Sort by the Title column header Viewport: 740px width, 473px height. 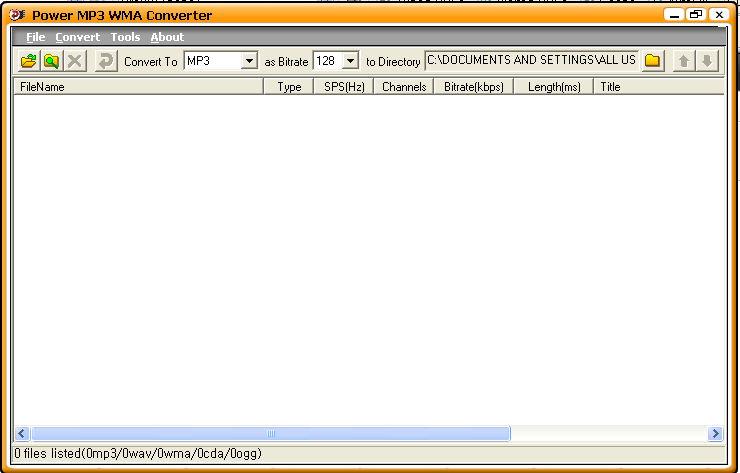tap(659, 87)
